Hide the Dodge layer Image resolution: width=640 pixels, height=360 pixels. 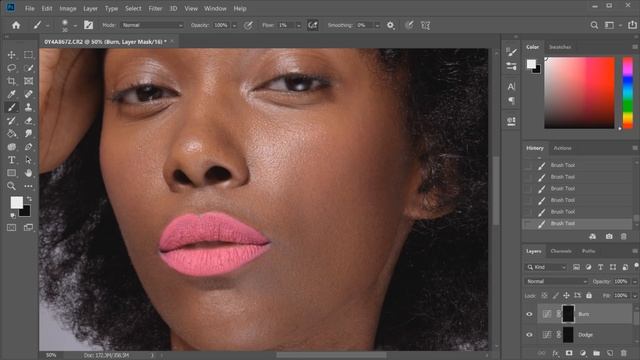point(529,335)
